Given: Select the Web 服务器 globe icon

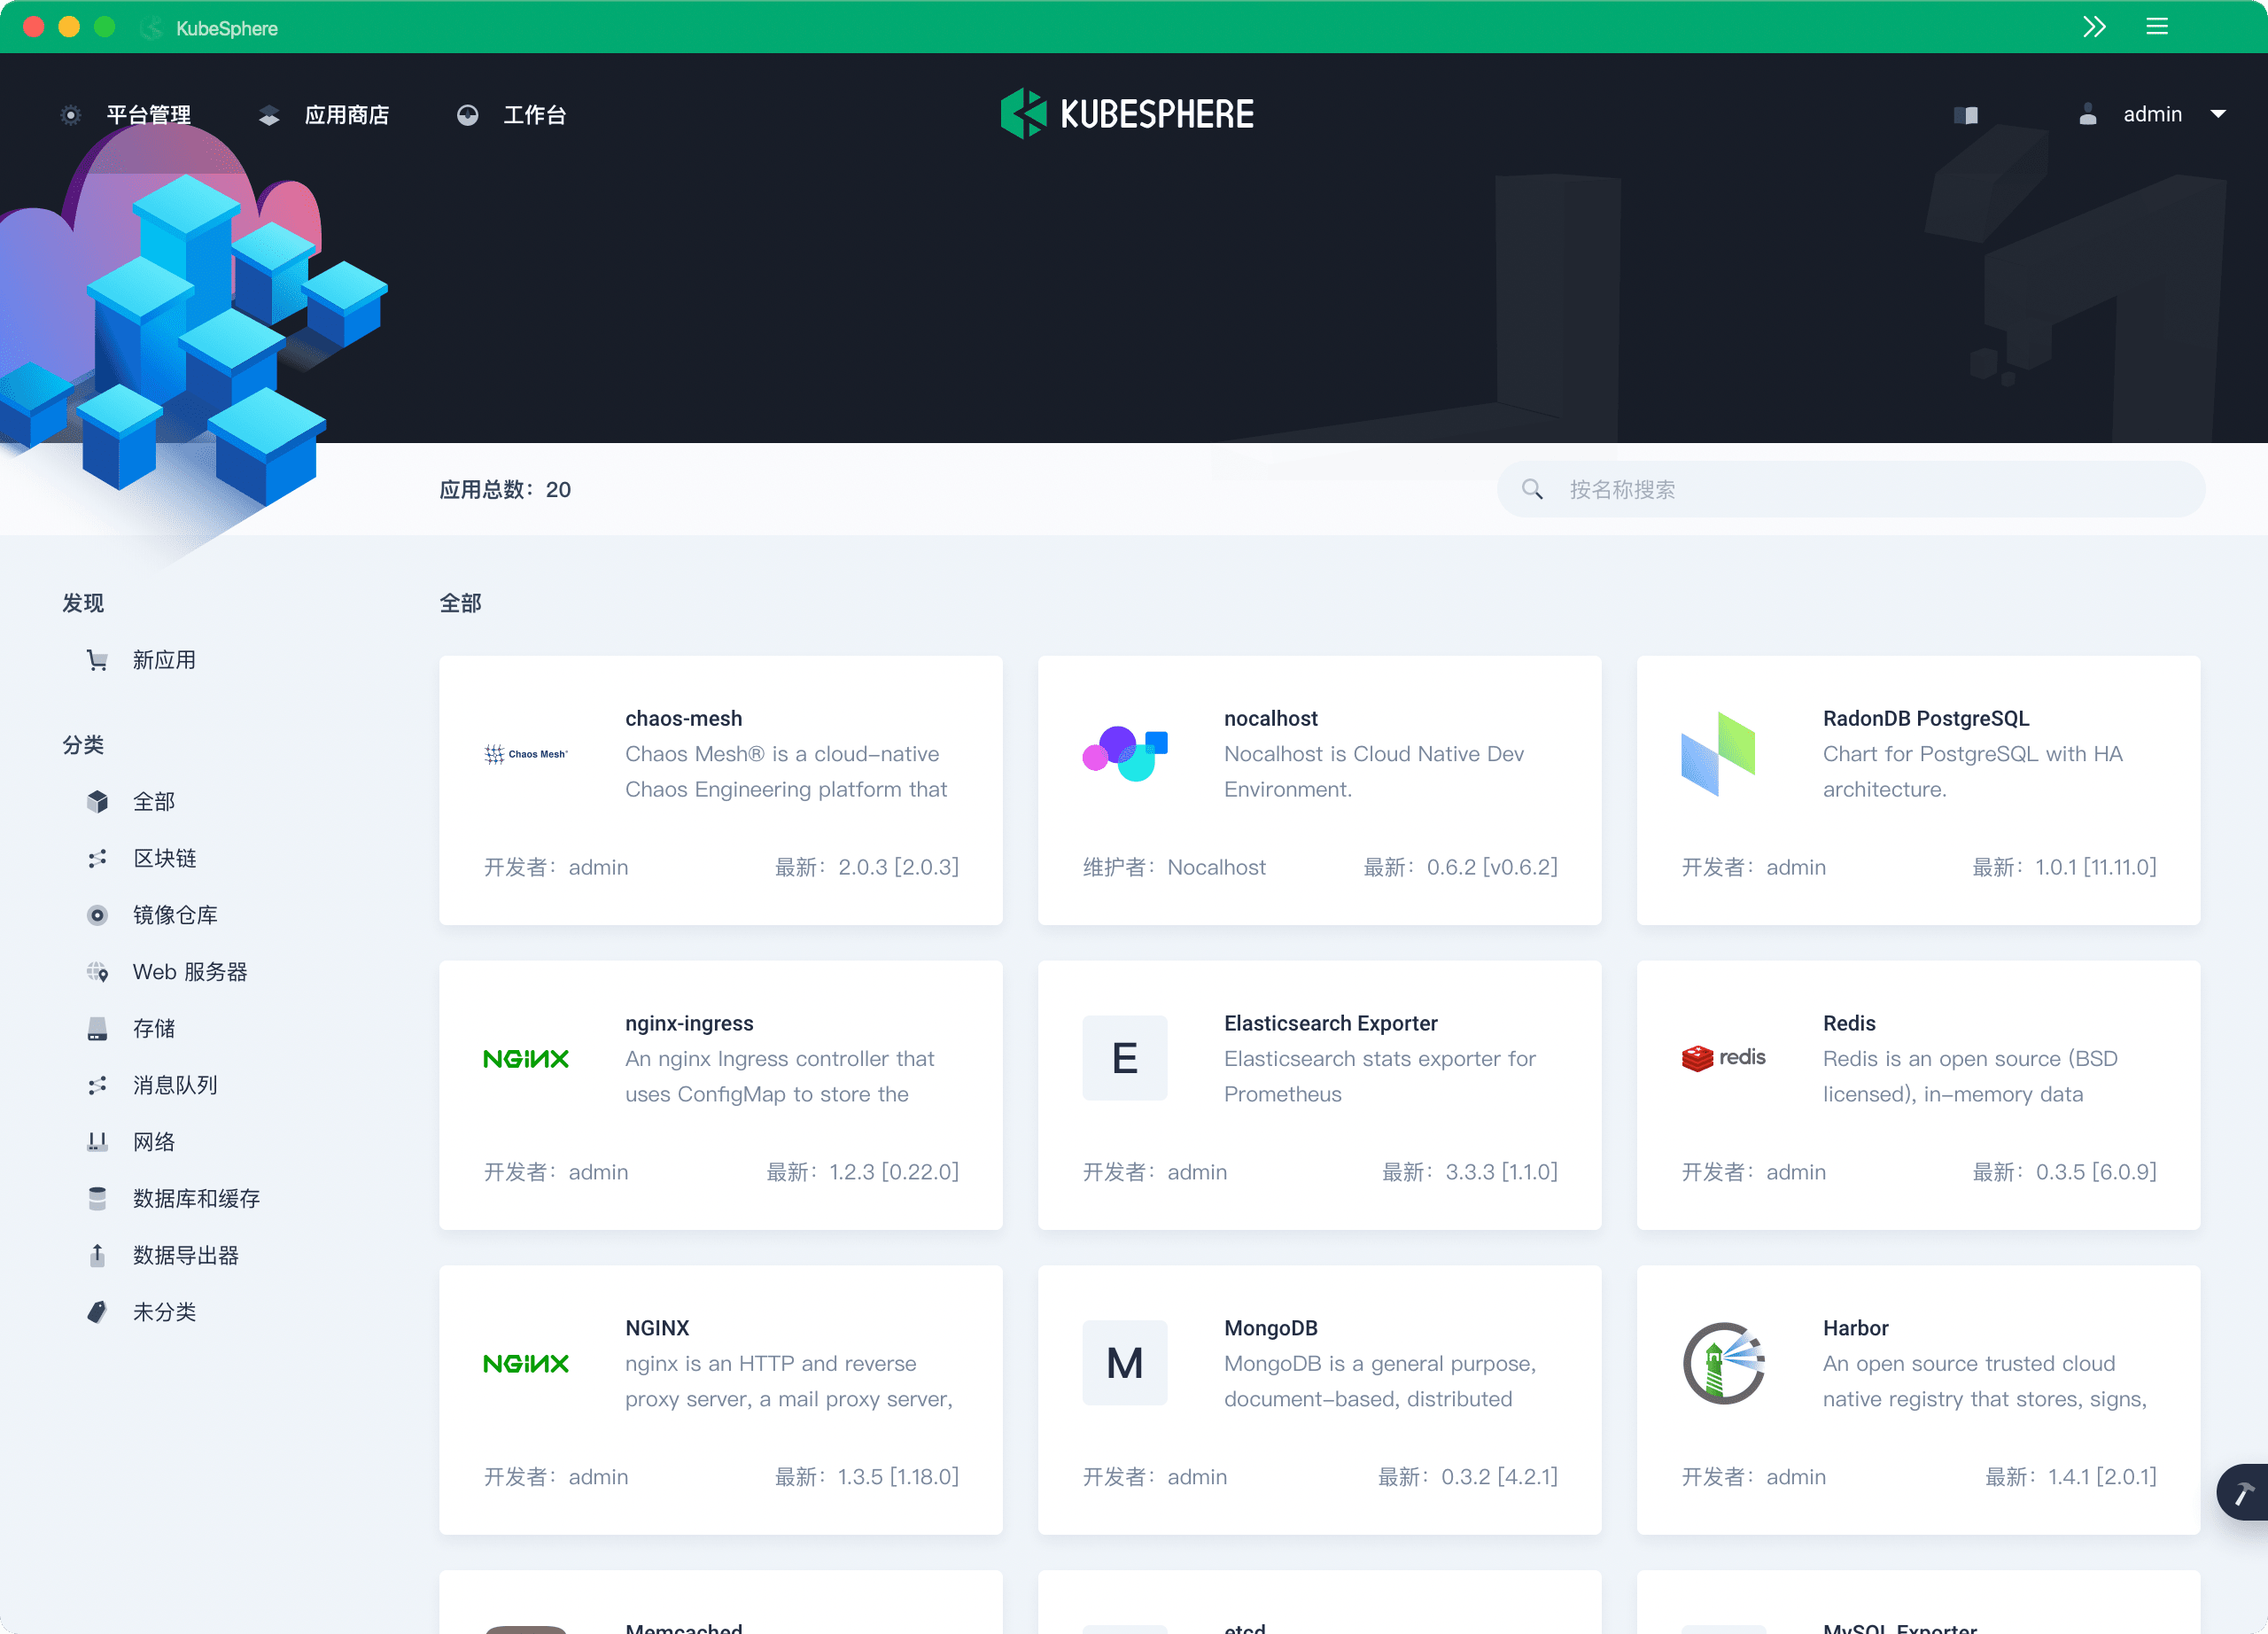Looking at the screenshot, I should (97, 971).
